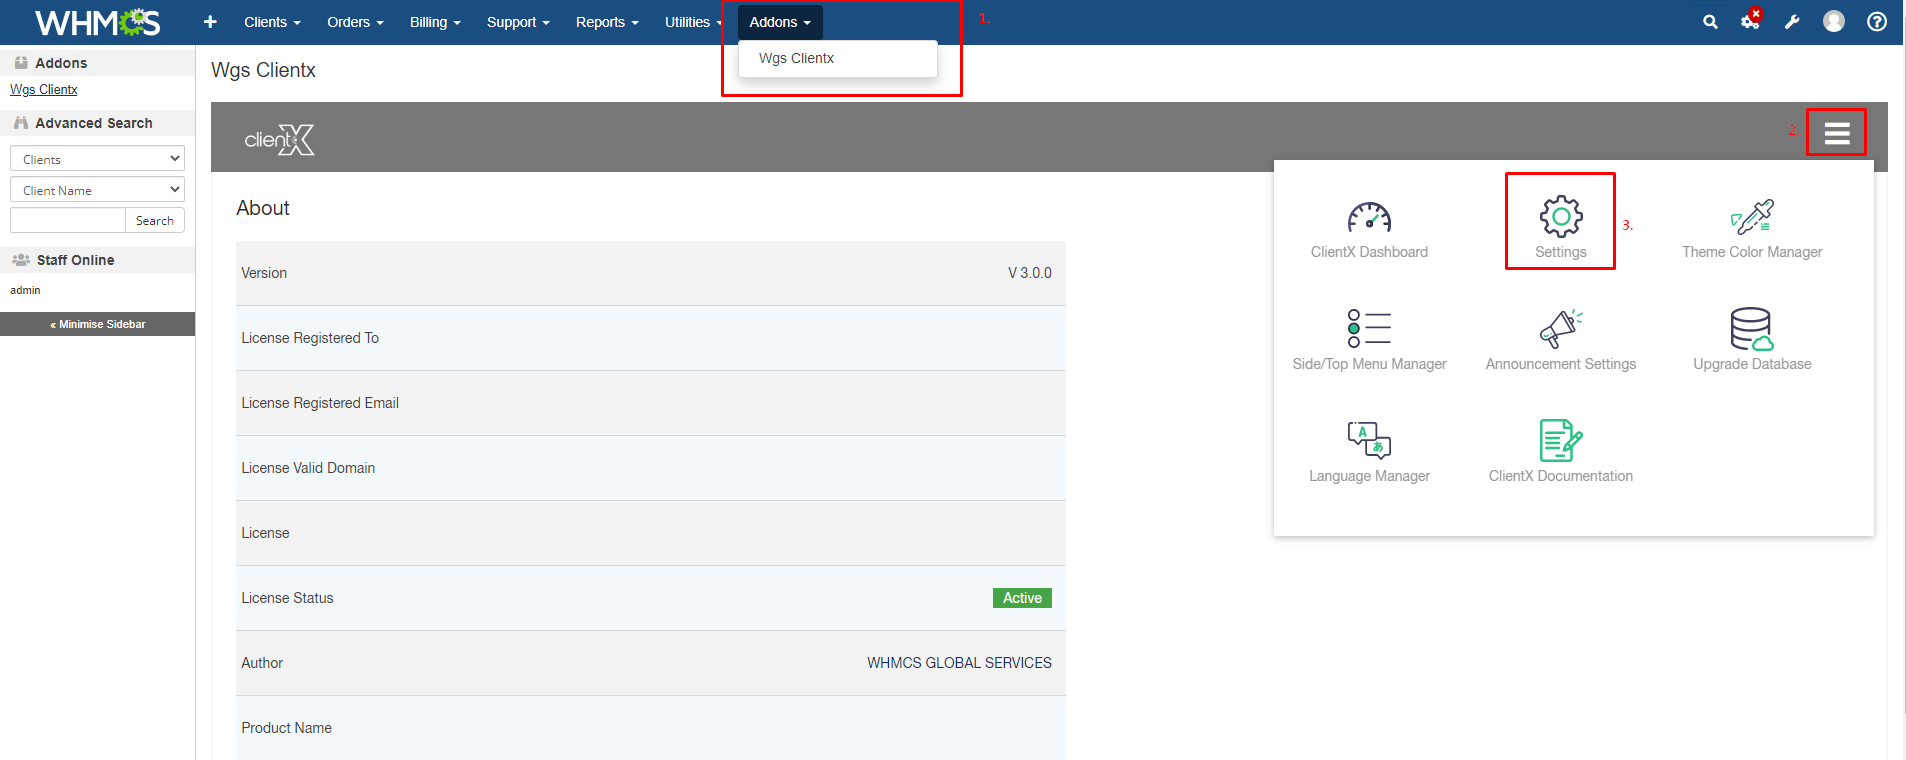
Task: Open Announcement Settings megaphone icon
Action: pos(1560,329)
